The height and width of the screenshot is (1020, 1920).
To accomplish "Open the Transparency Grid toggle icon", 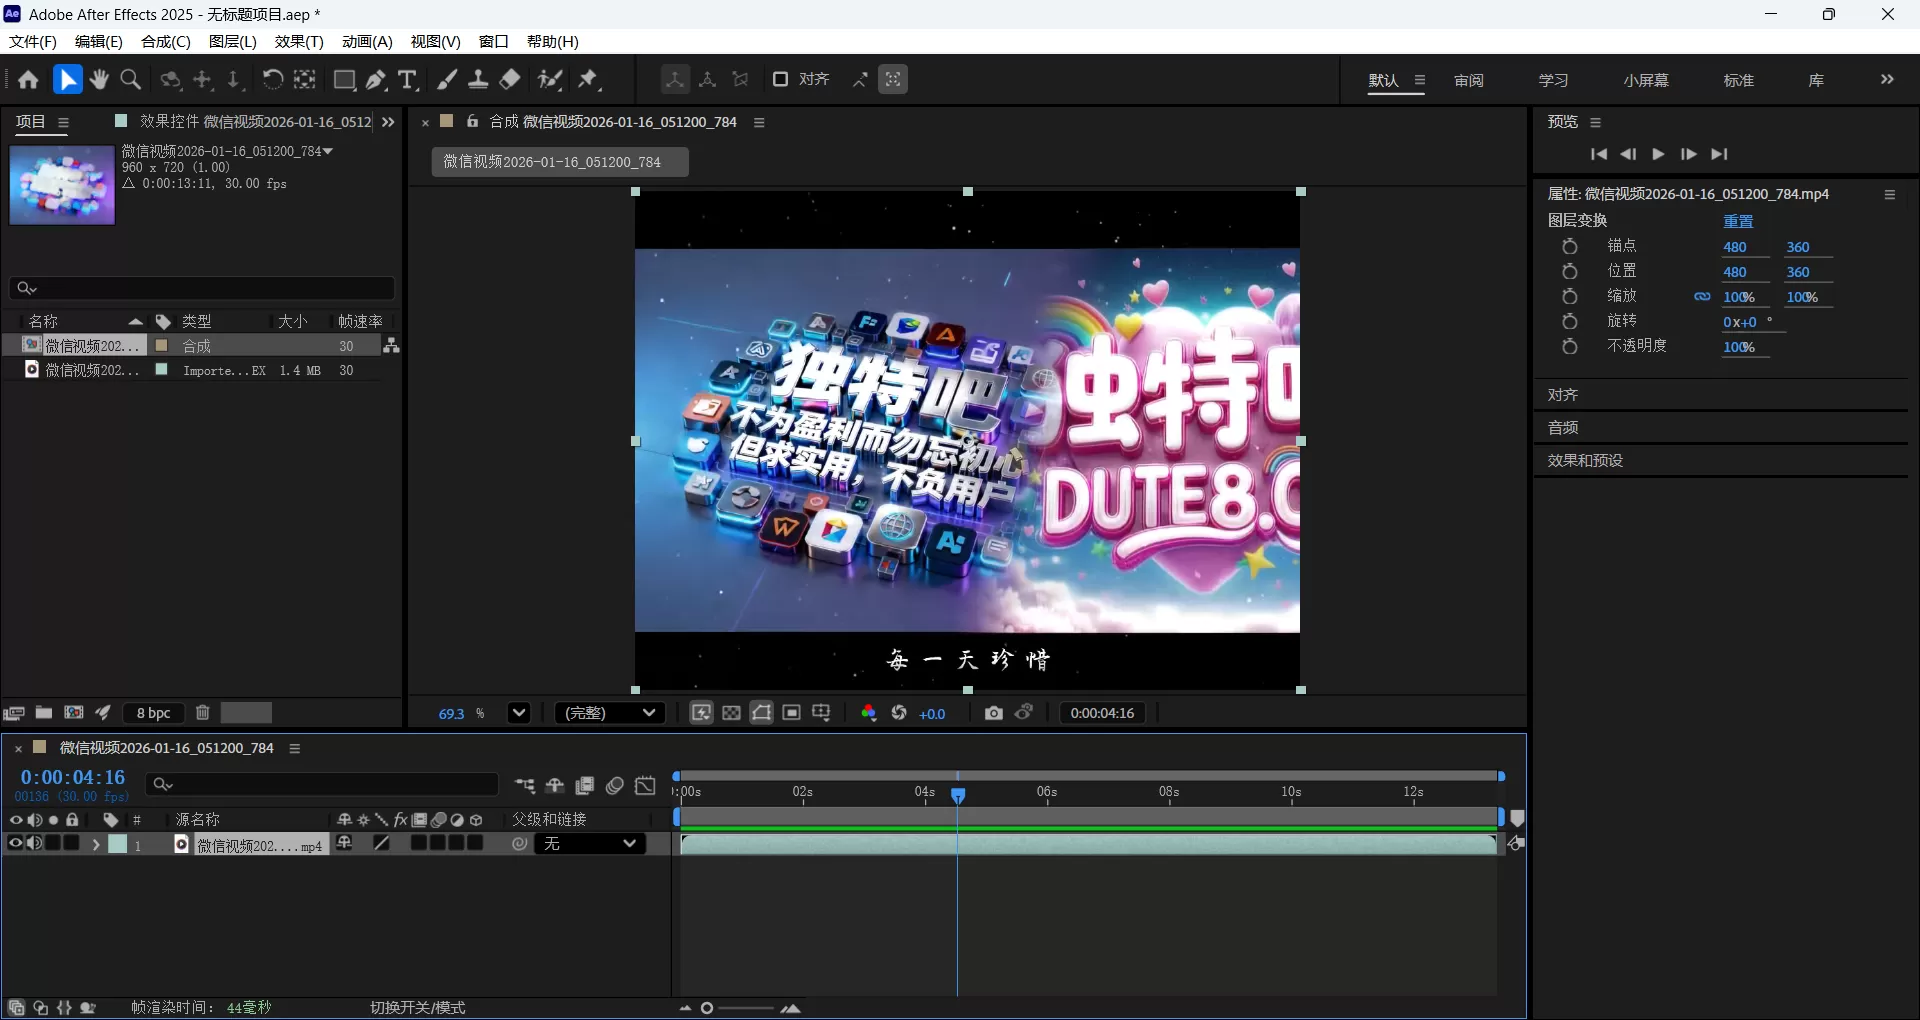I will pos(731,713).
